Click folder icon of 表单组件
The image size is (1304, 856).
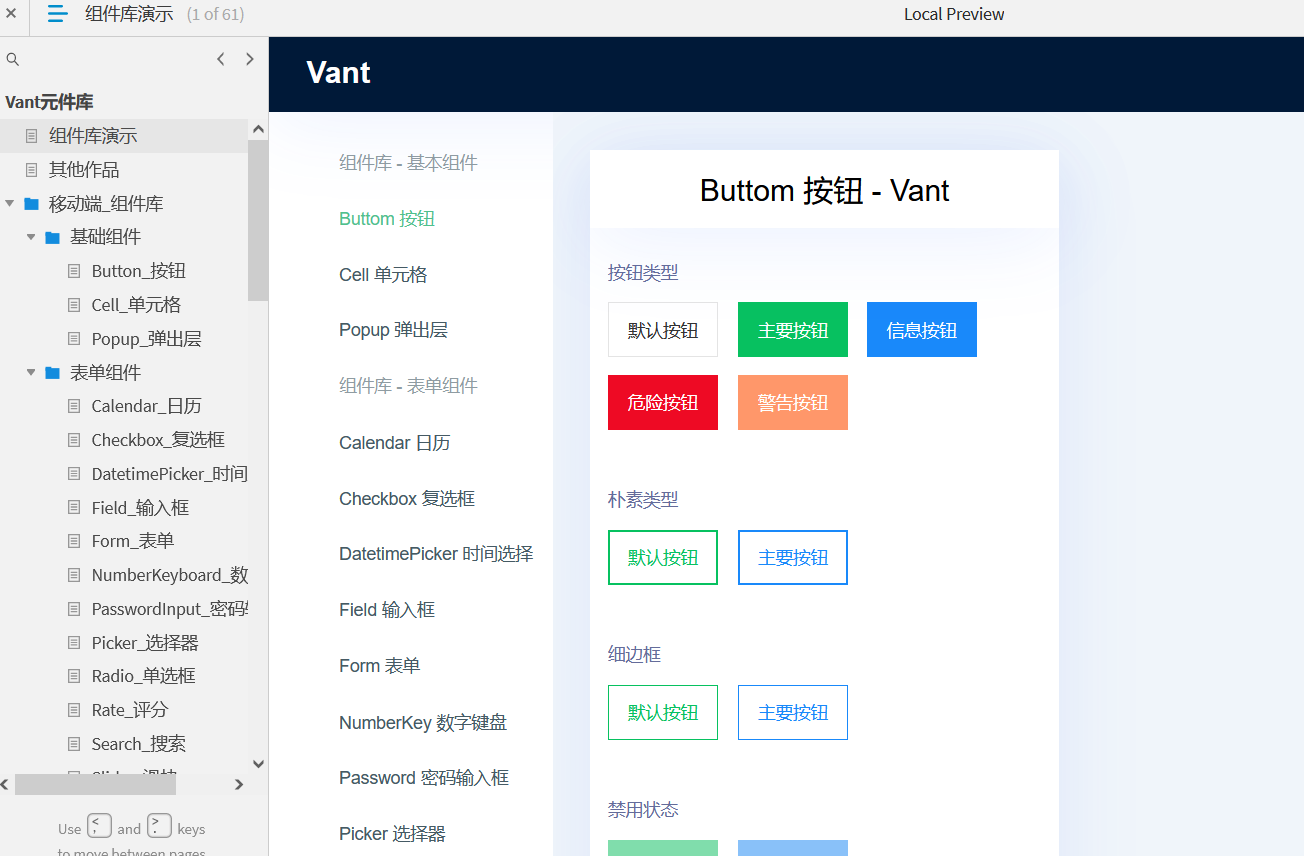(x=53, y=373)
